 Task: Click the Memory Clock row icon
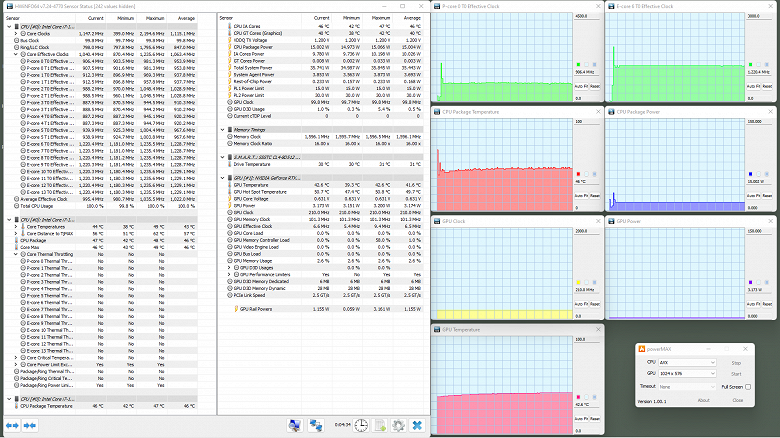tap(230, 136)
